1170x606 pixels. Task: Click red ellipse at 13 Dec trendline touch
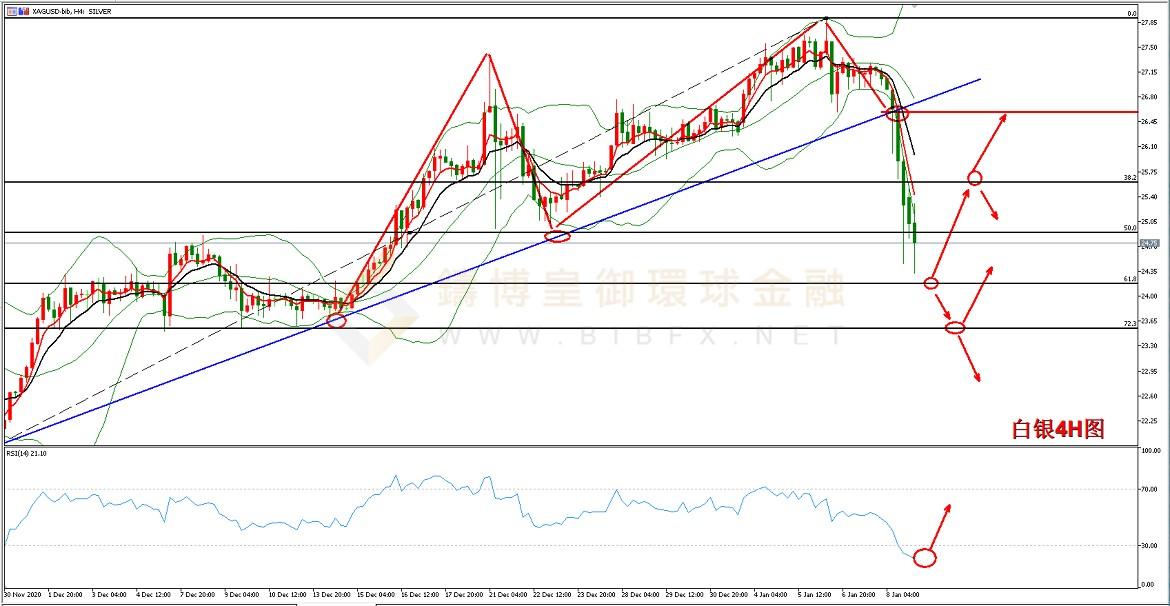point(335,320)
